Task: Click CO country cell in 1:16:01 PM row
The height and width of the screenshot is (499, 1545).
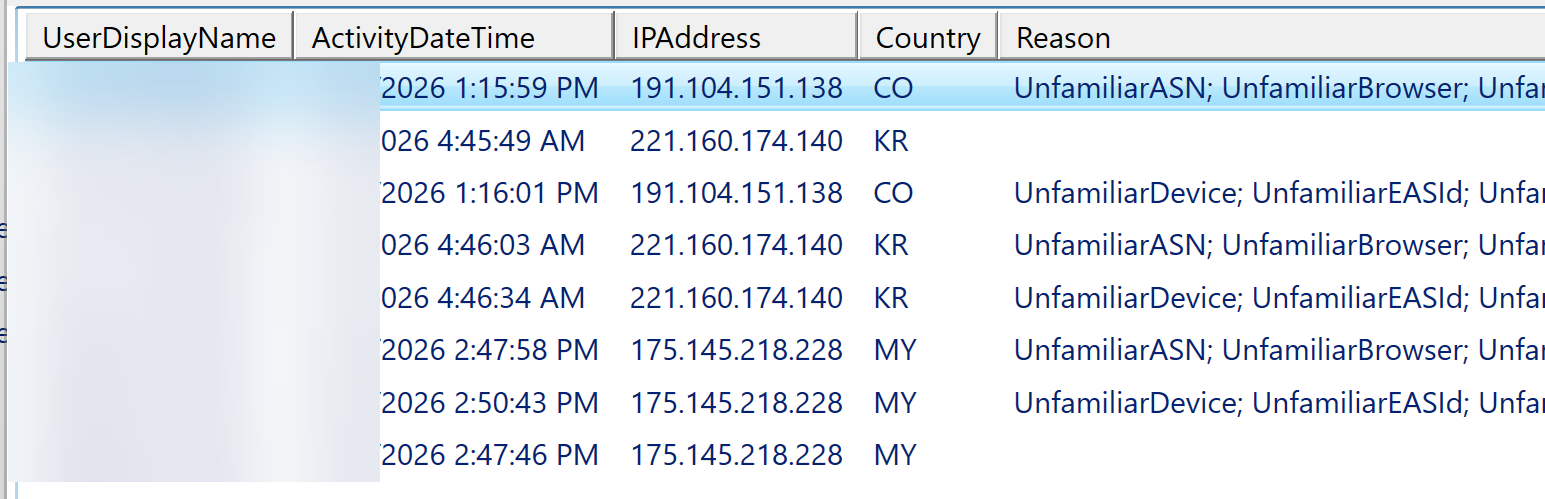Action: (893, 193)
